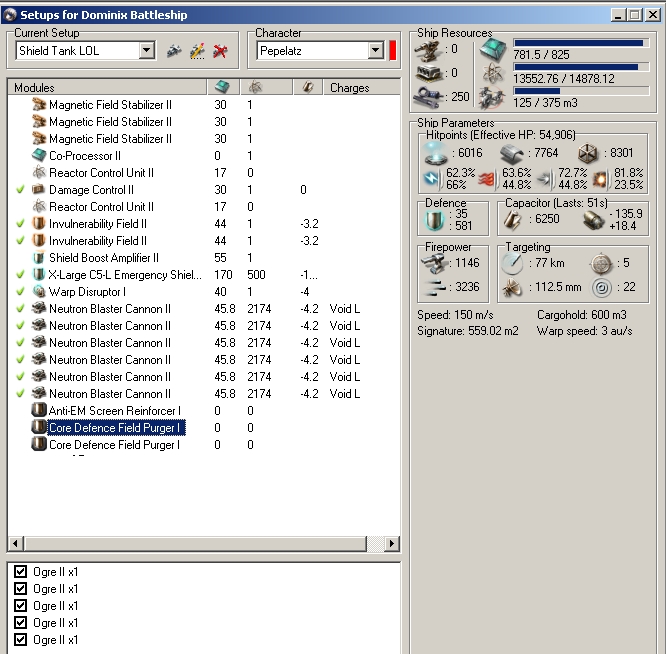Click the horizontal scrollbar thumb in Modules list
The width and height of the screenshot is (666, 654).
tap(195, 543)
